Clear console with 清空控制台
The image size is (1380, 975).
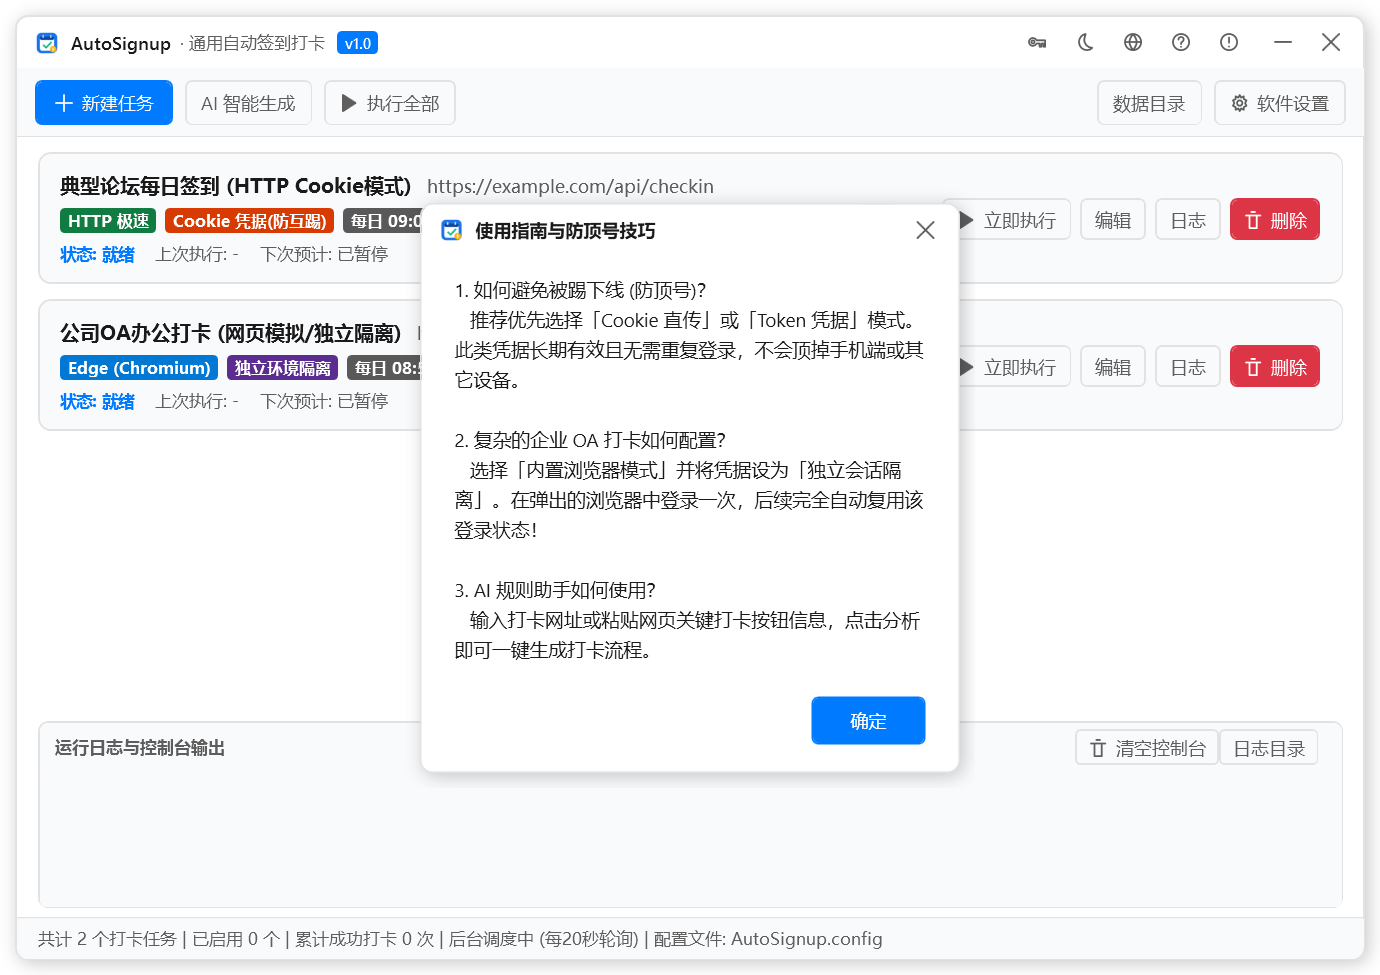(1147, 748)
